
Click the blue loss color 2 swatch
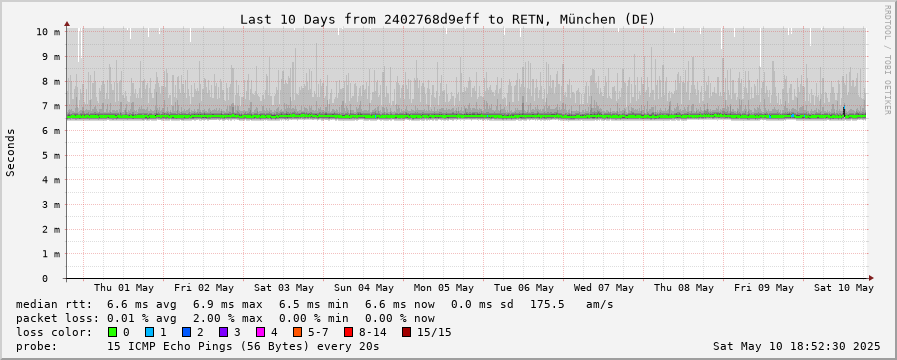click(186, 332)
